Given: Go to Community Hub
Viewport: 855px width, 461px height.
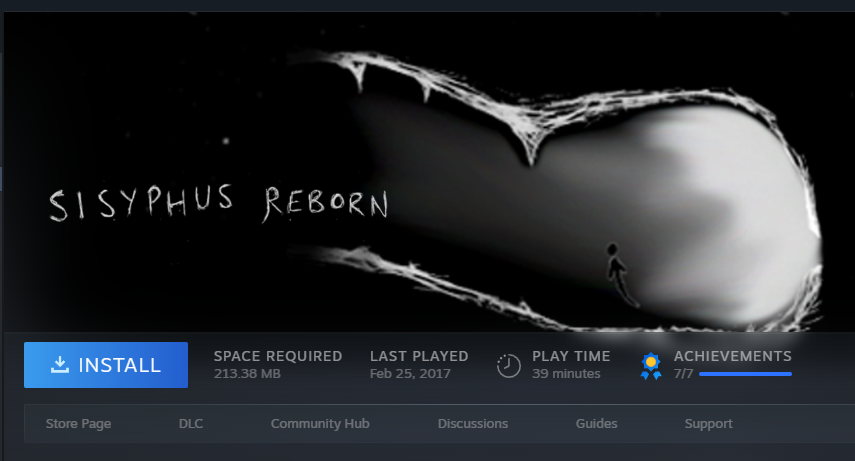Looking at the screenshot, I should 320,423.
